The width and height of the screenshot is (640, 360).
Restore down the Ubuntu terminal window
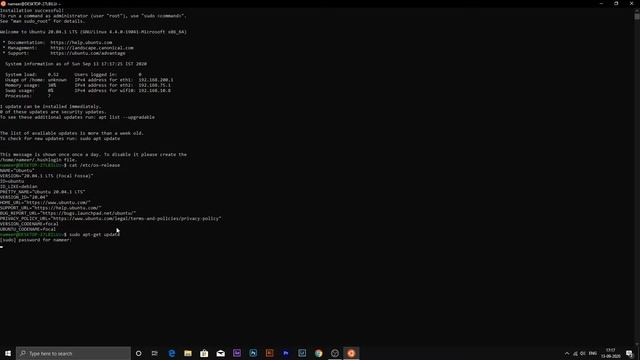click(616, 4)
